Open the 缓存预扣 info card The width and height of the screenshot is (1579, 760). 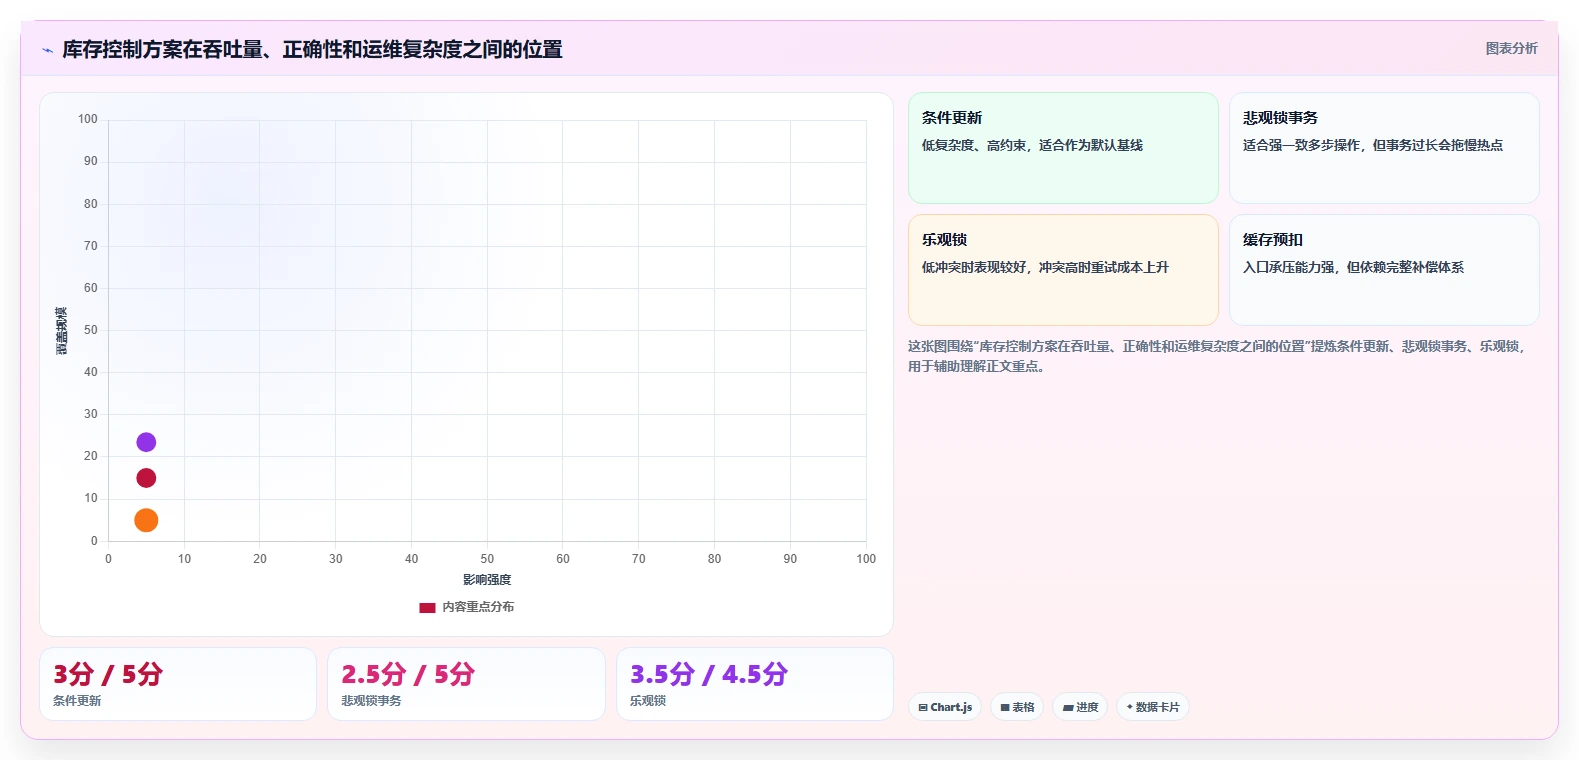1384,270
